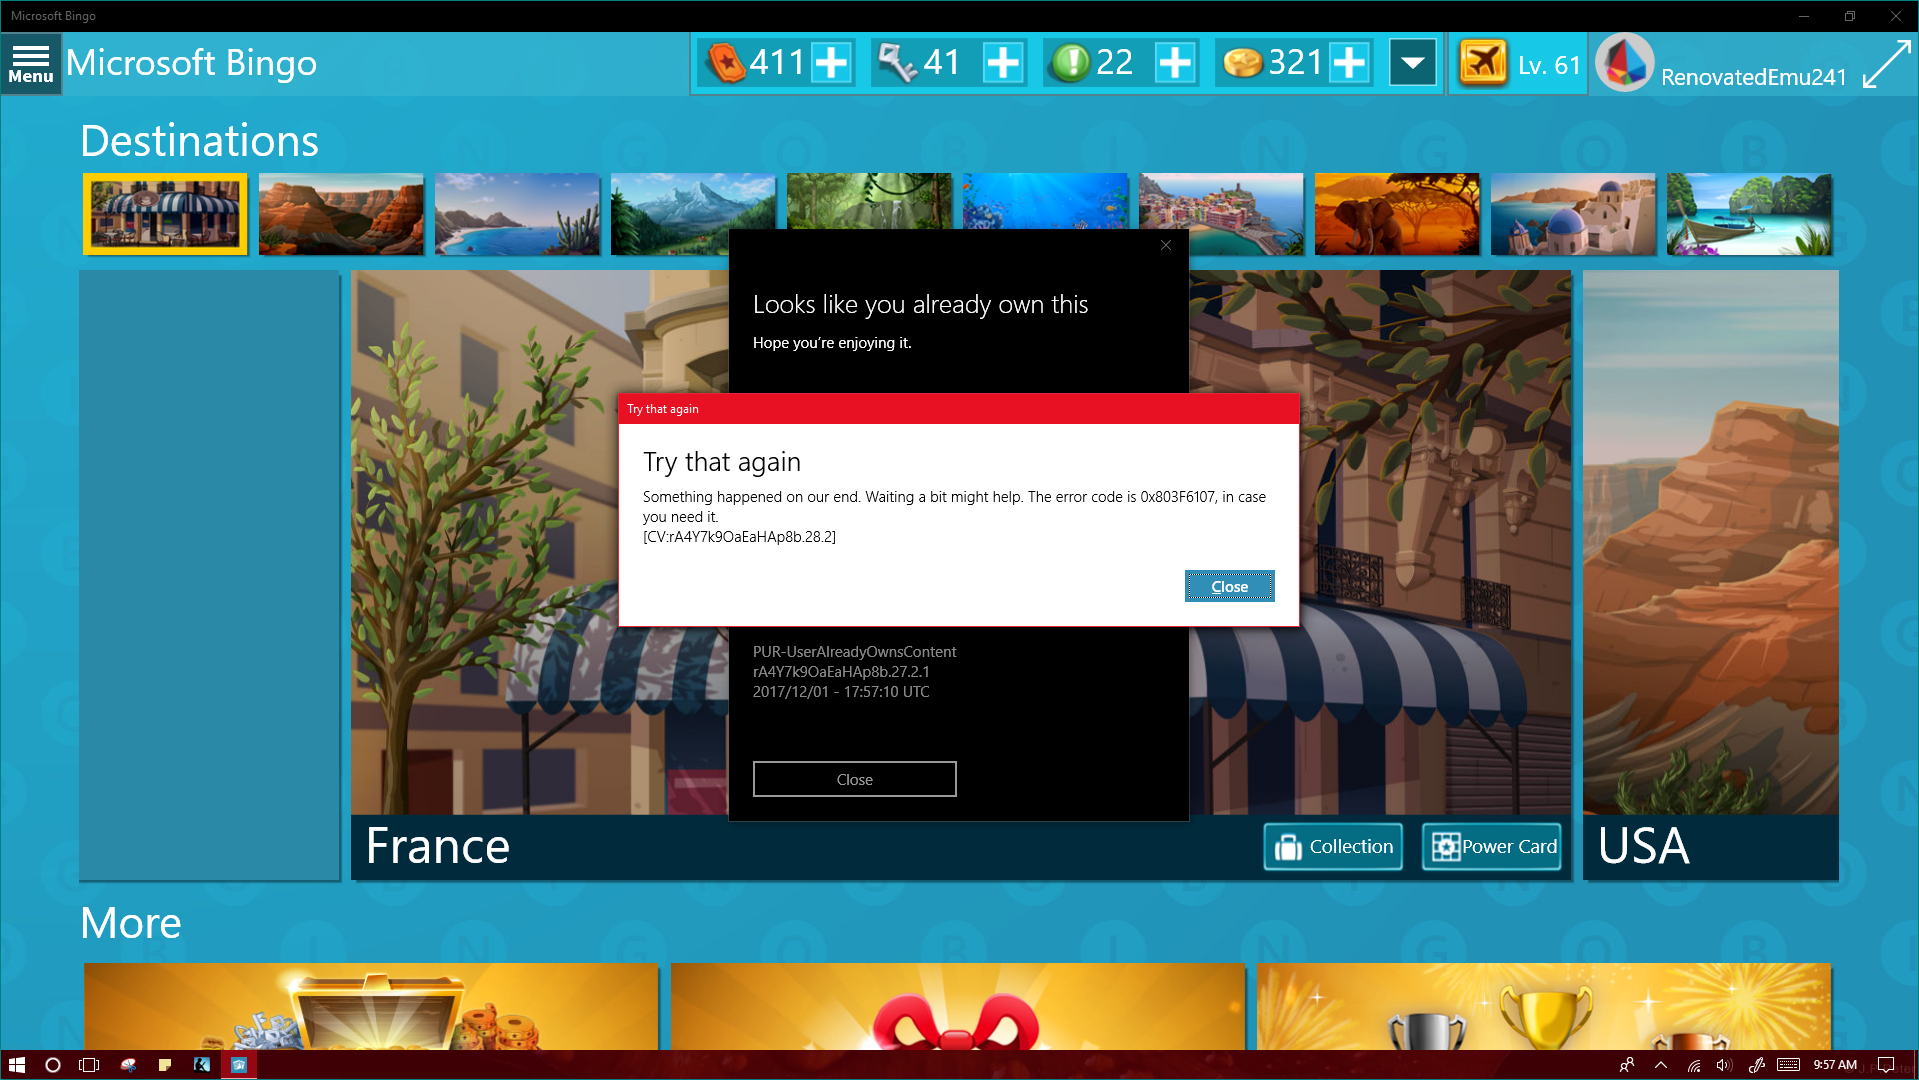Show hidden system tray icons chevron
Screen dimensions: 1919x1080
tap(1661, 1065)
